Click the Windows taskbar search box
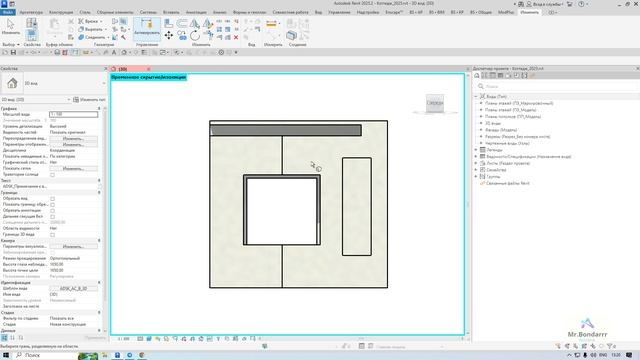The width and height of the screenshot is (640, 360). 46,356
